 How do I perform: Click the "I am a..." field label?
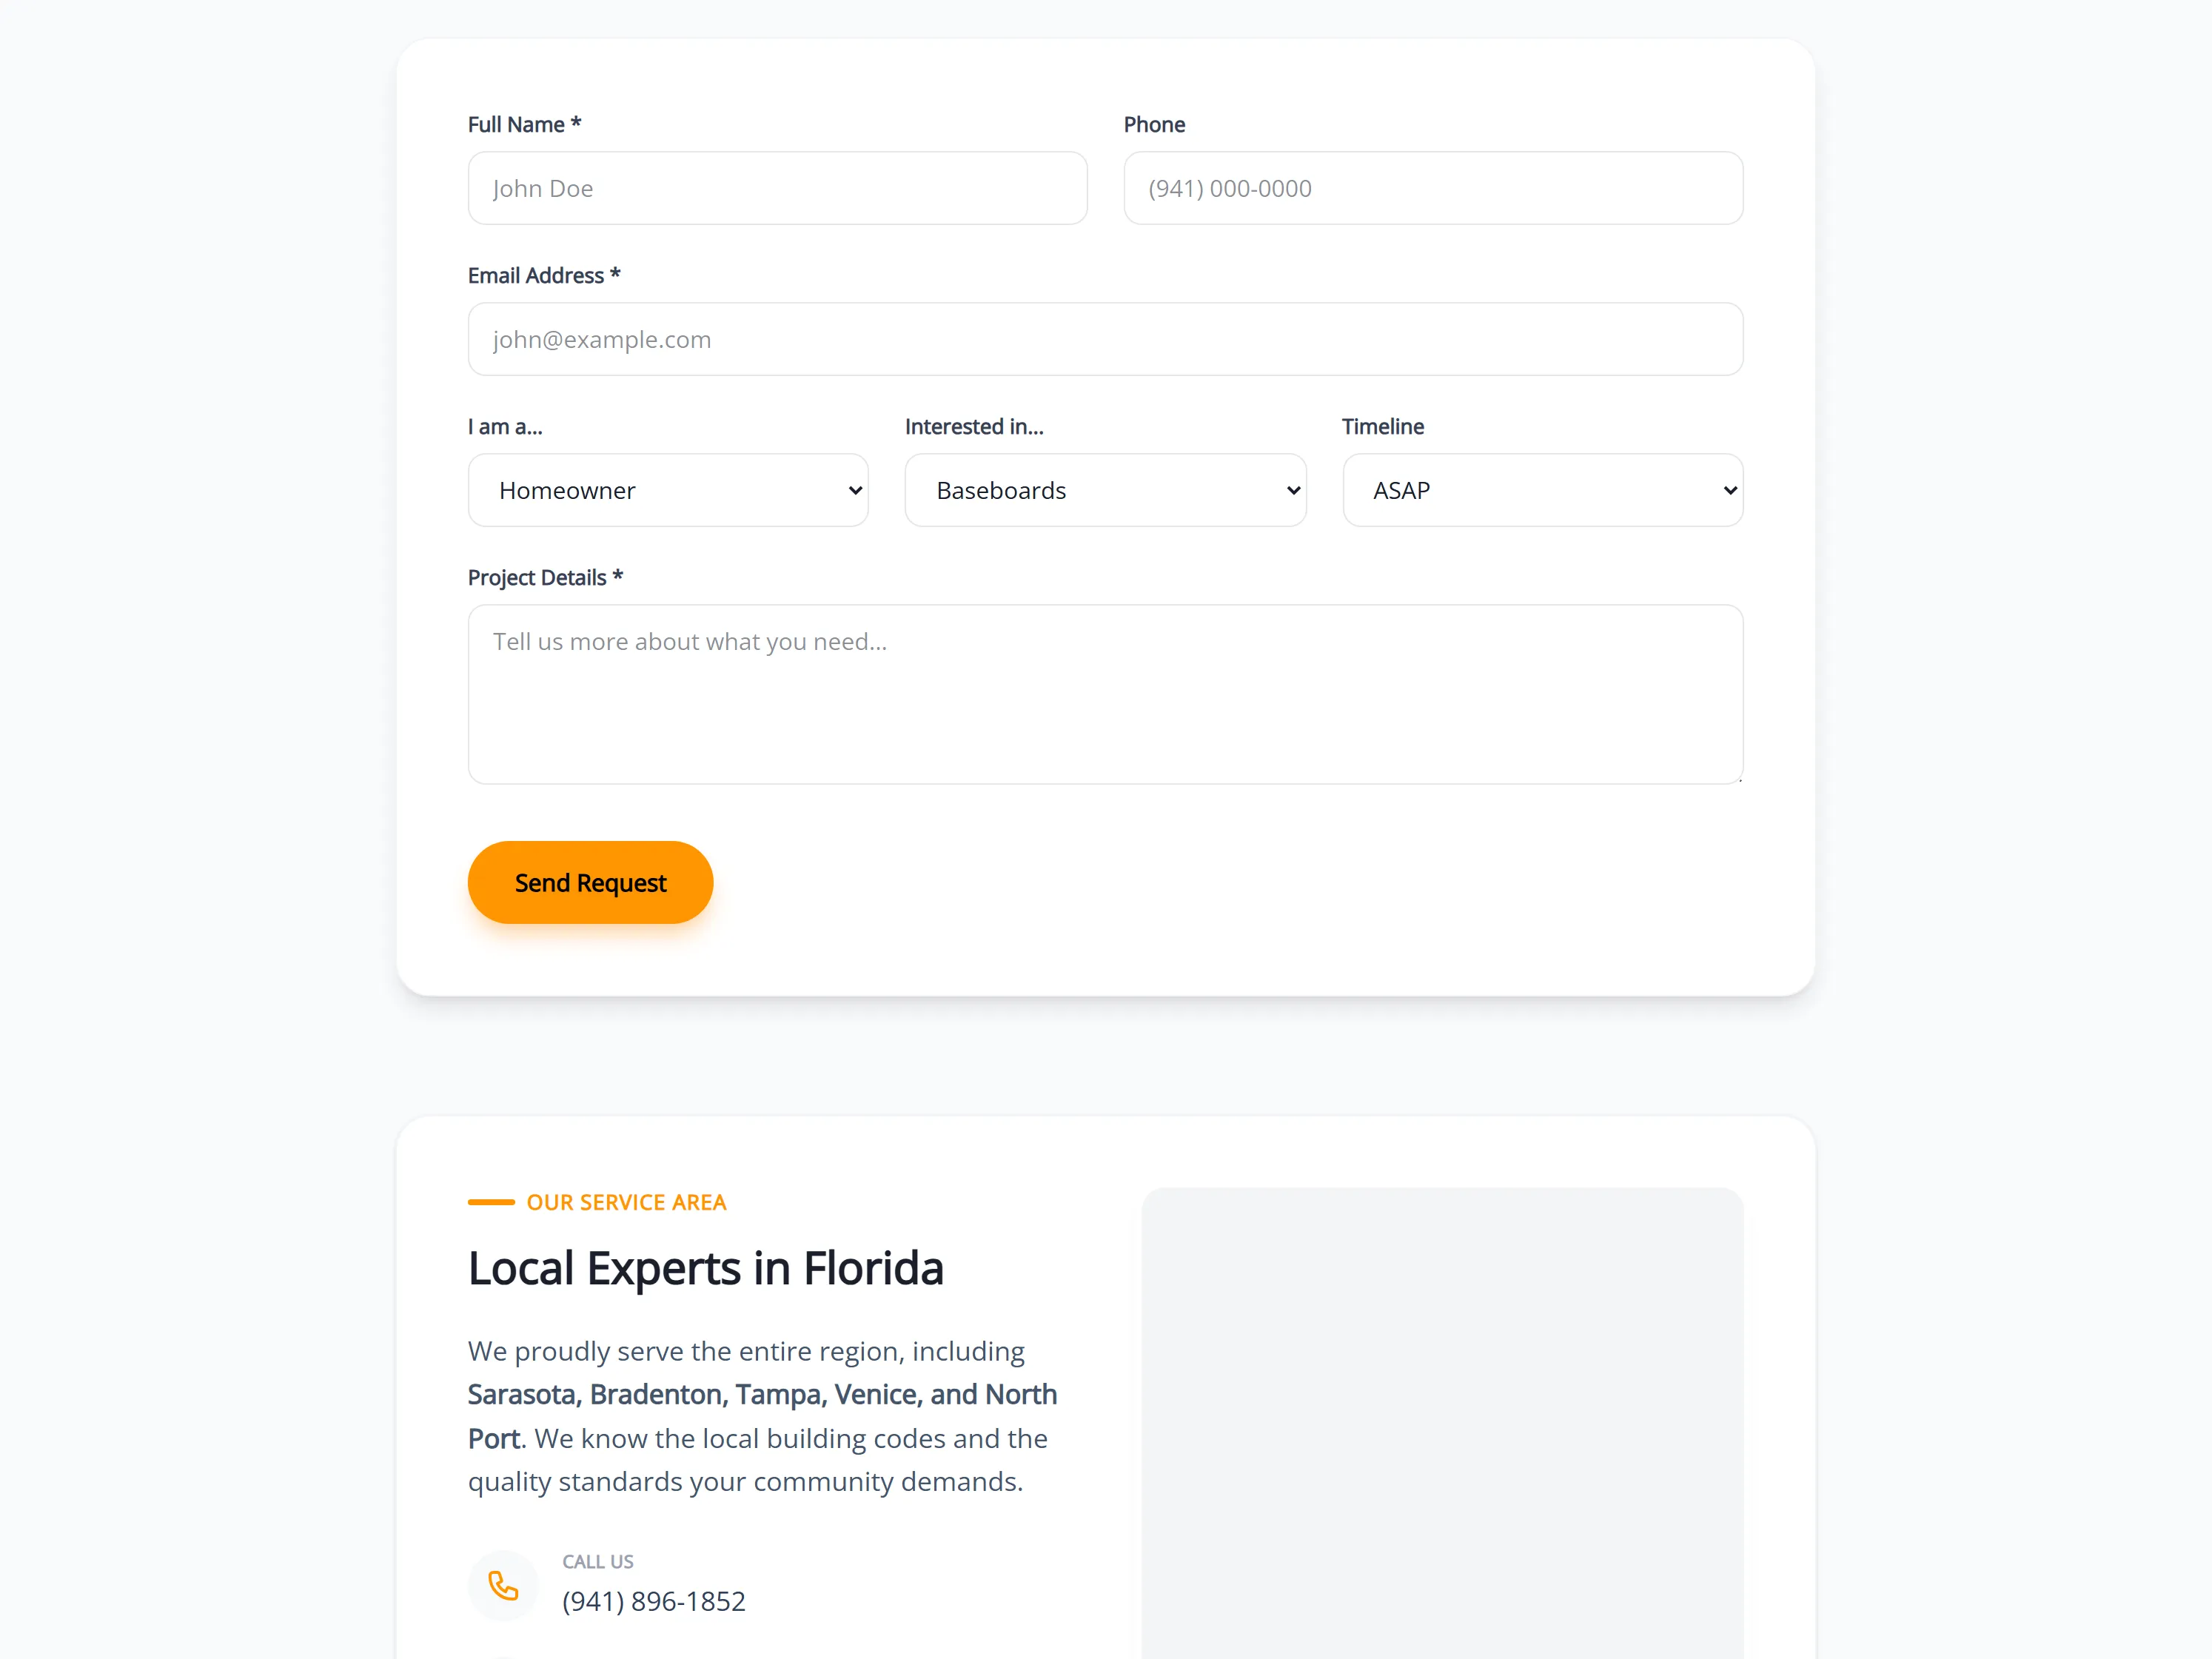point(505,427)
